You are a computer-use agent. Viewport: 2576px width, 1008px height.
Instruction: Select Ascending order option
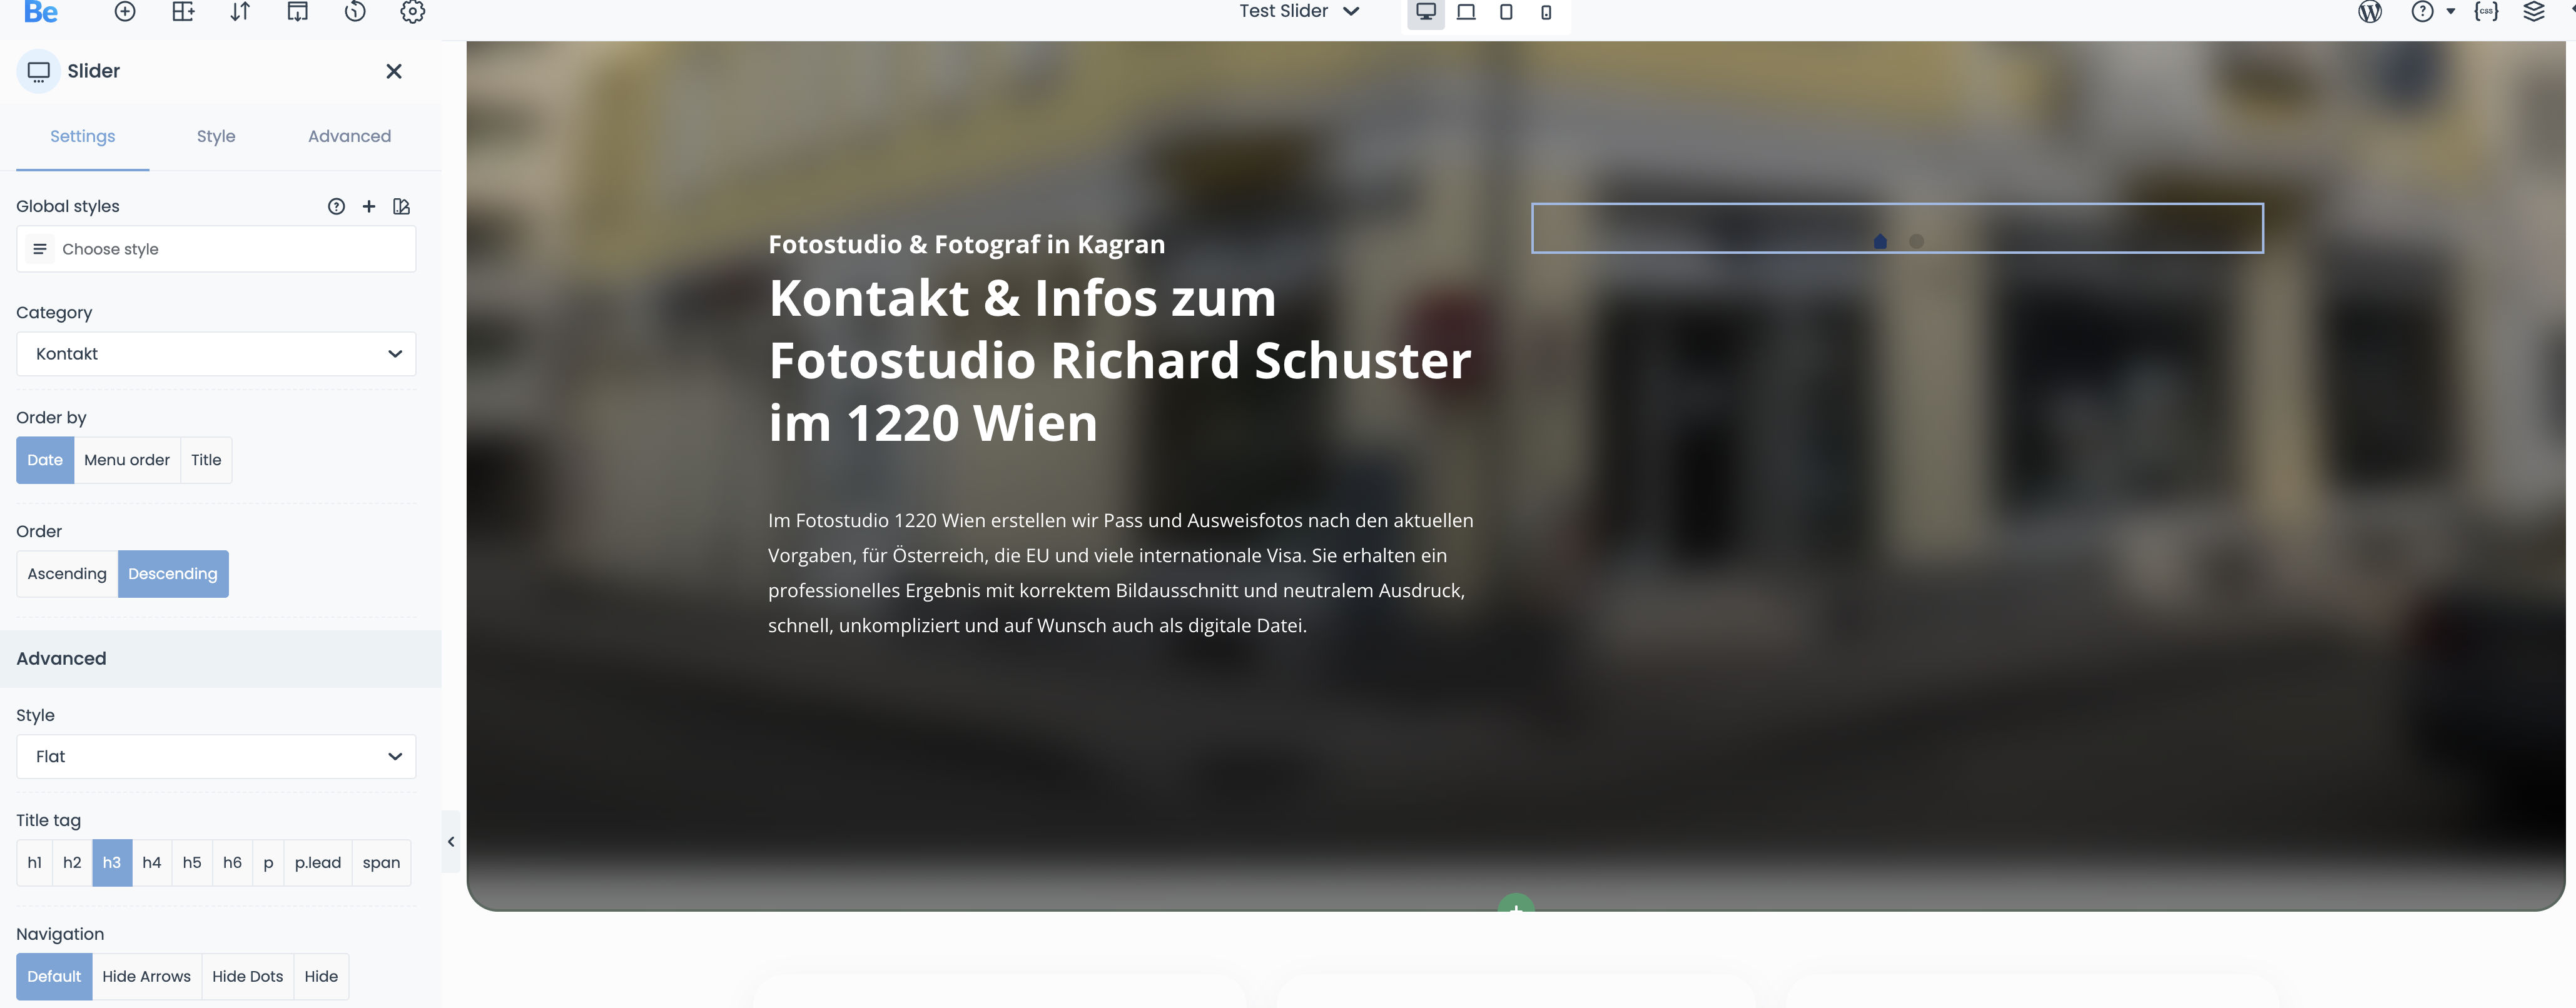click(67, 574)
